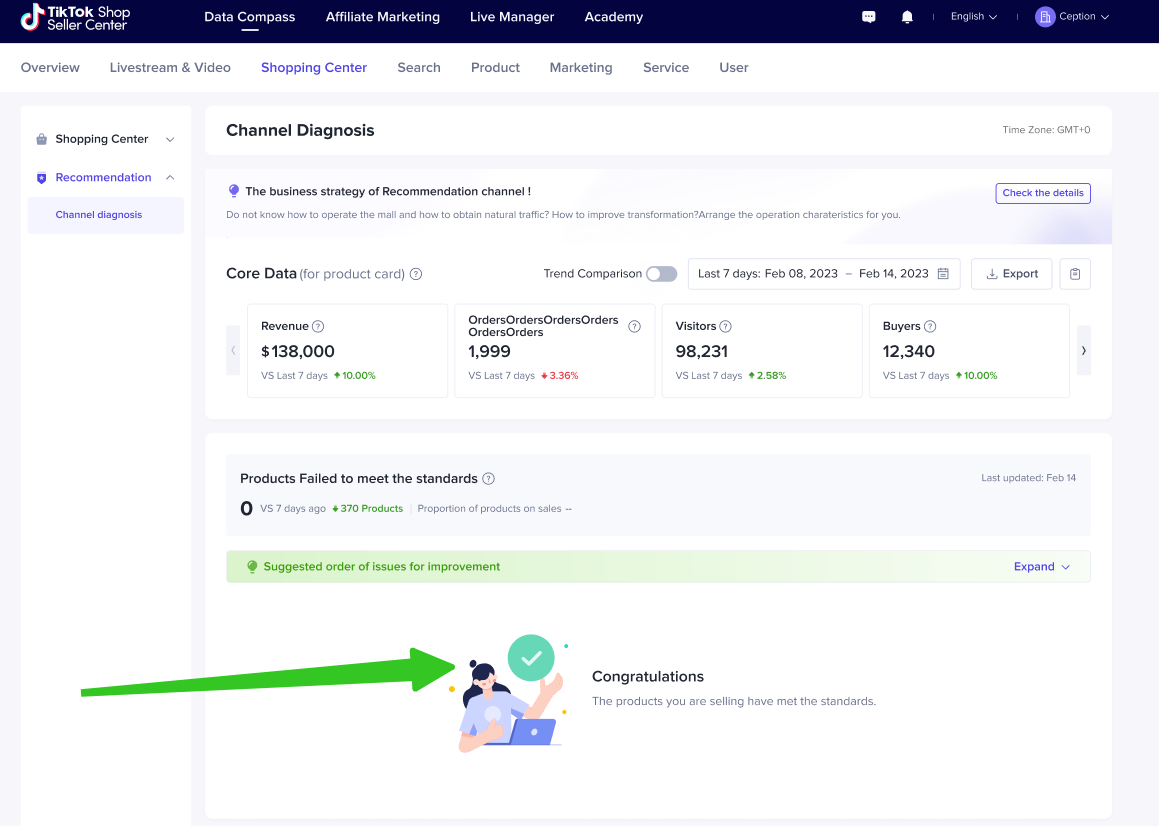Open the English language dropdown
The width and height of the screenshot is (1159, 826).
tap(973, 17)
